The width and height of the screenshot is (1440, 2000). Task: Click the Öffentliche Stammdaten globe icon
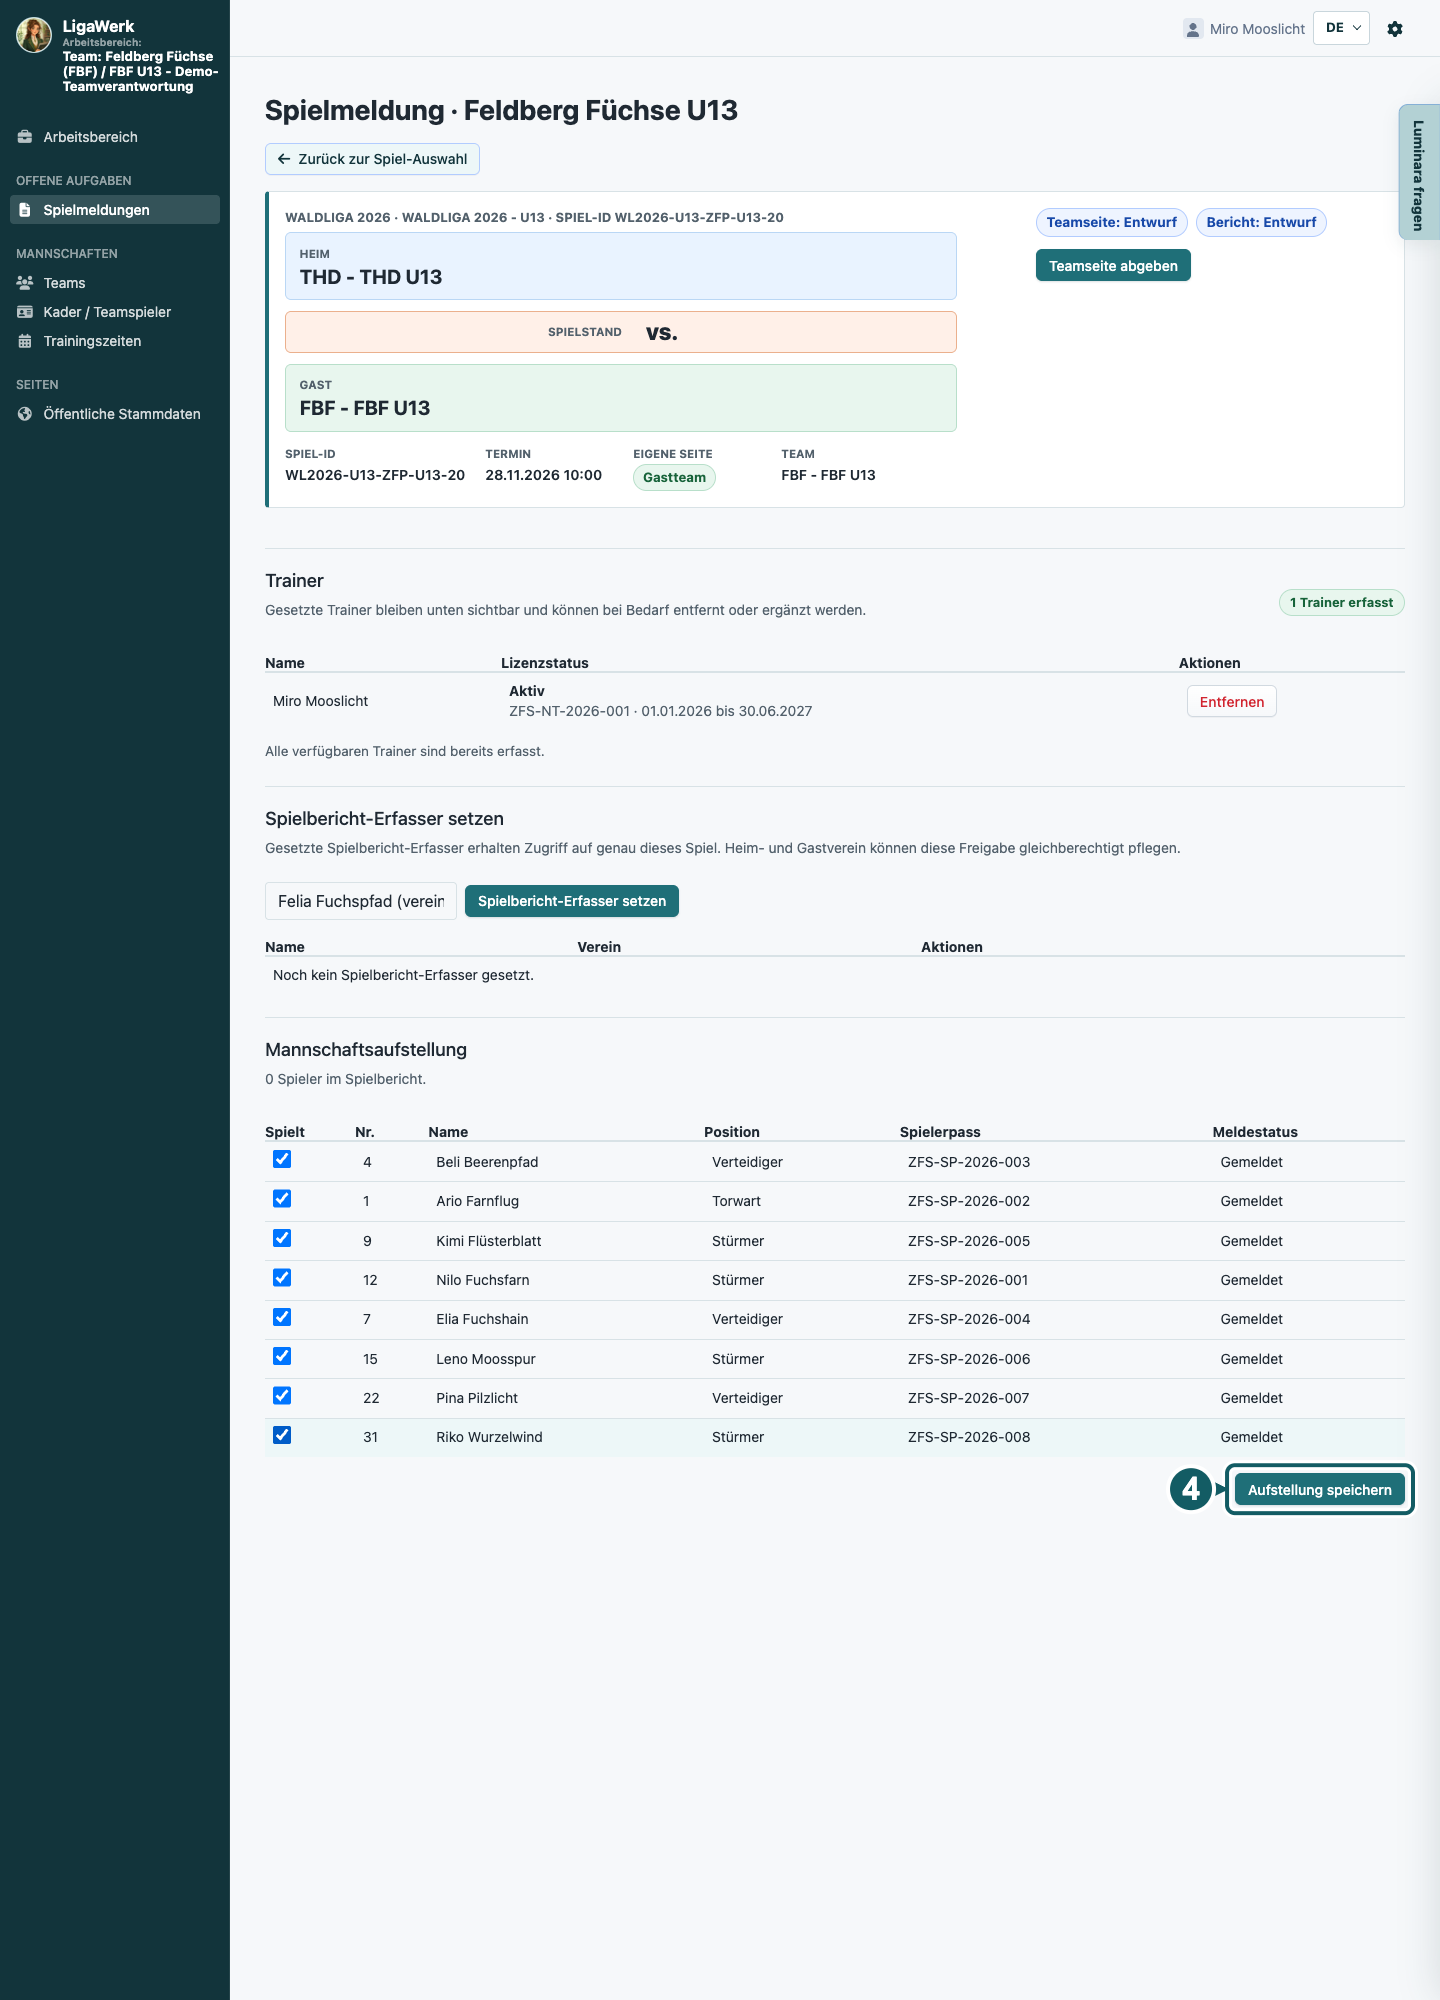pyautogui.click(x=25, y=414)
